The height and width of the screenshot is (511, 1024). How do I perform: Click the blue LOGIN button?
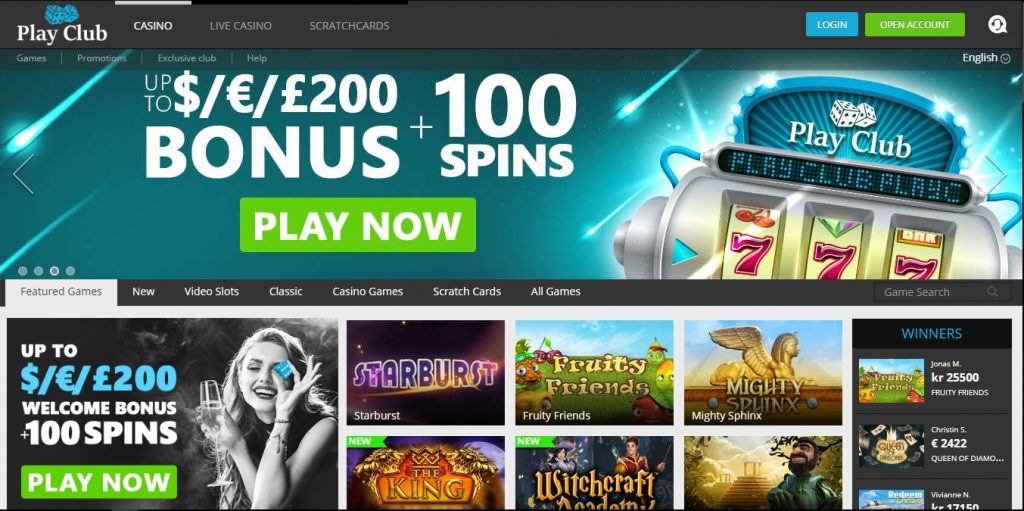point(832,24)
